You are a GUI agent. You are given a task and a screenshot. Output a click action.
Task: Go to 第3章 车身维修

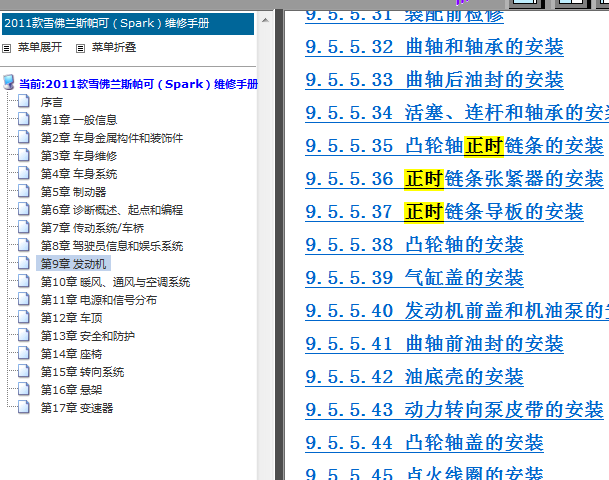79,156
